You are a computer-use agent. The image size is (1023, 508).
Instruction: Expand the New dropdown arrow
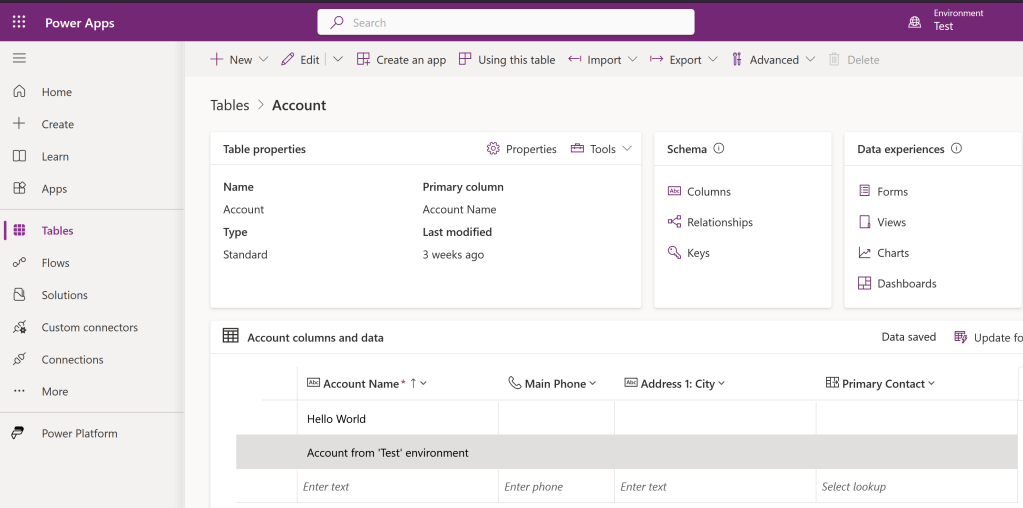click(264, 60)
